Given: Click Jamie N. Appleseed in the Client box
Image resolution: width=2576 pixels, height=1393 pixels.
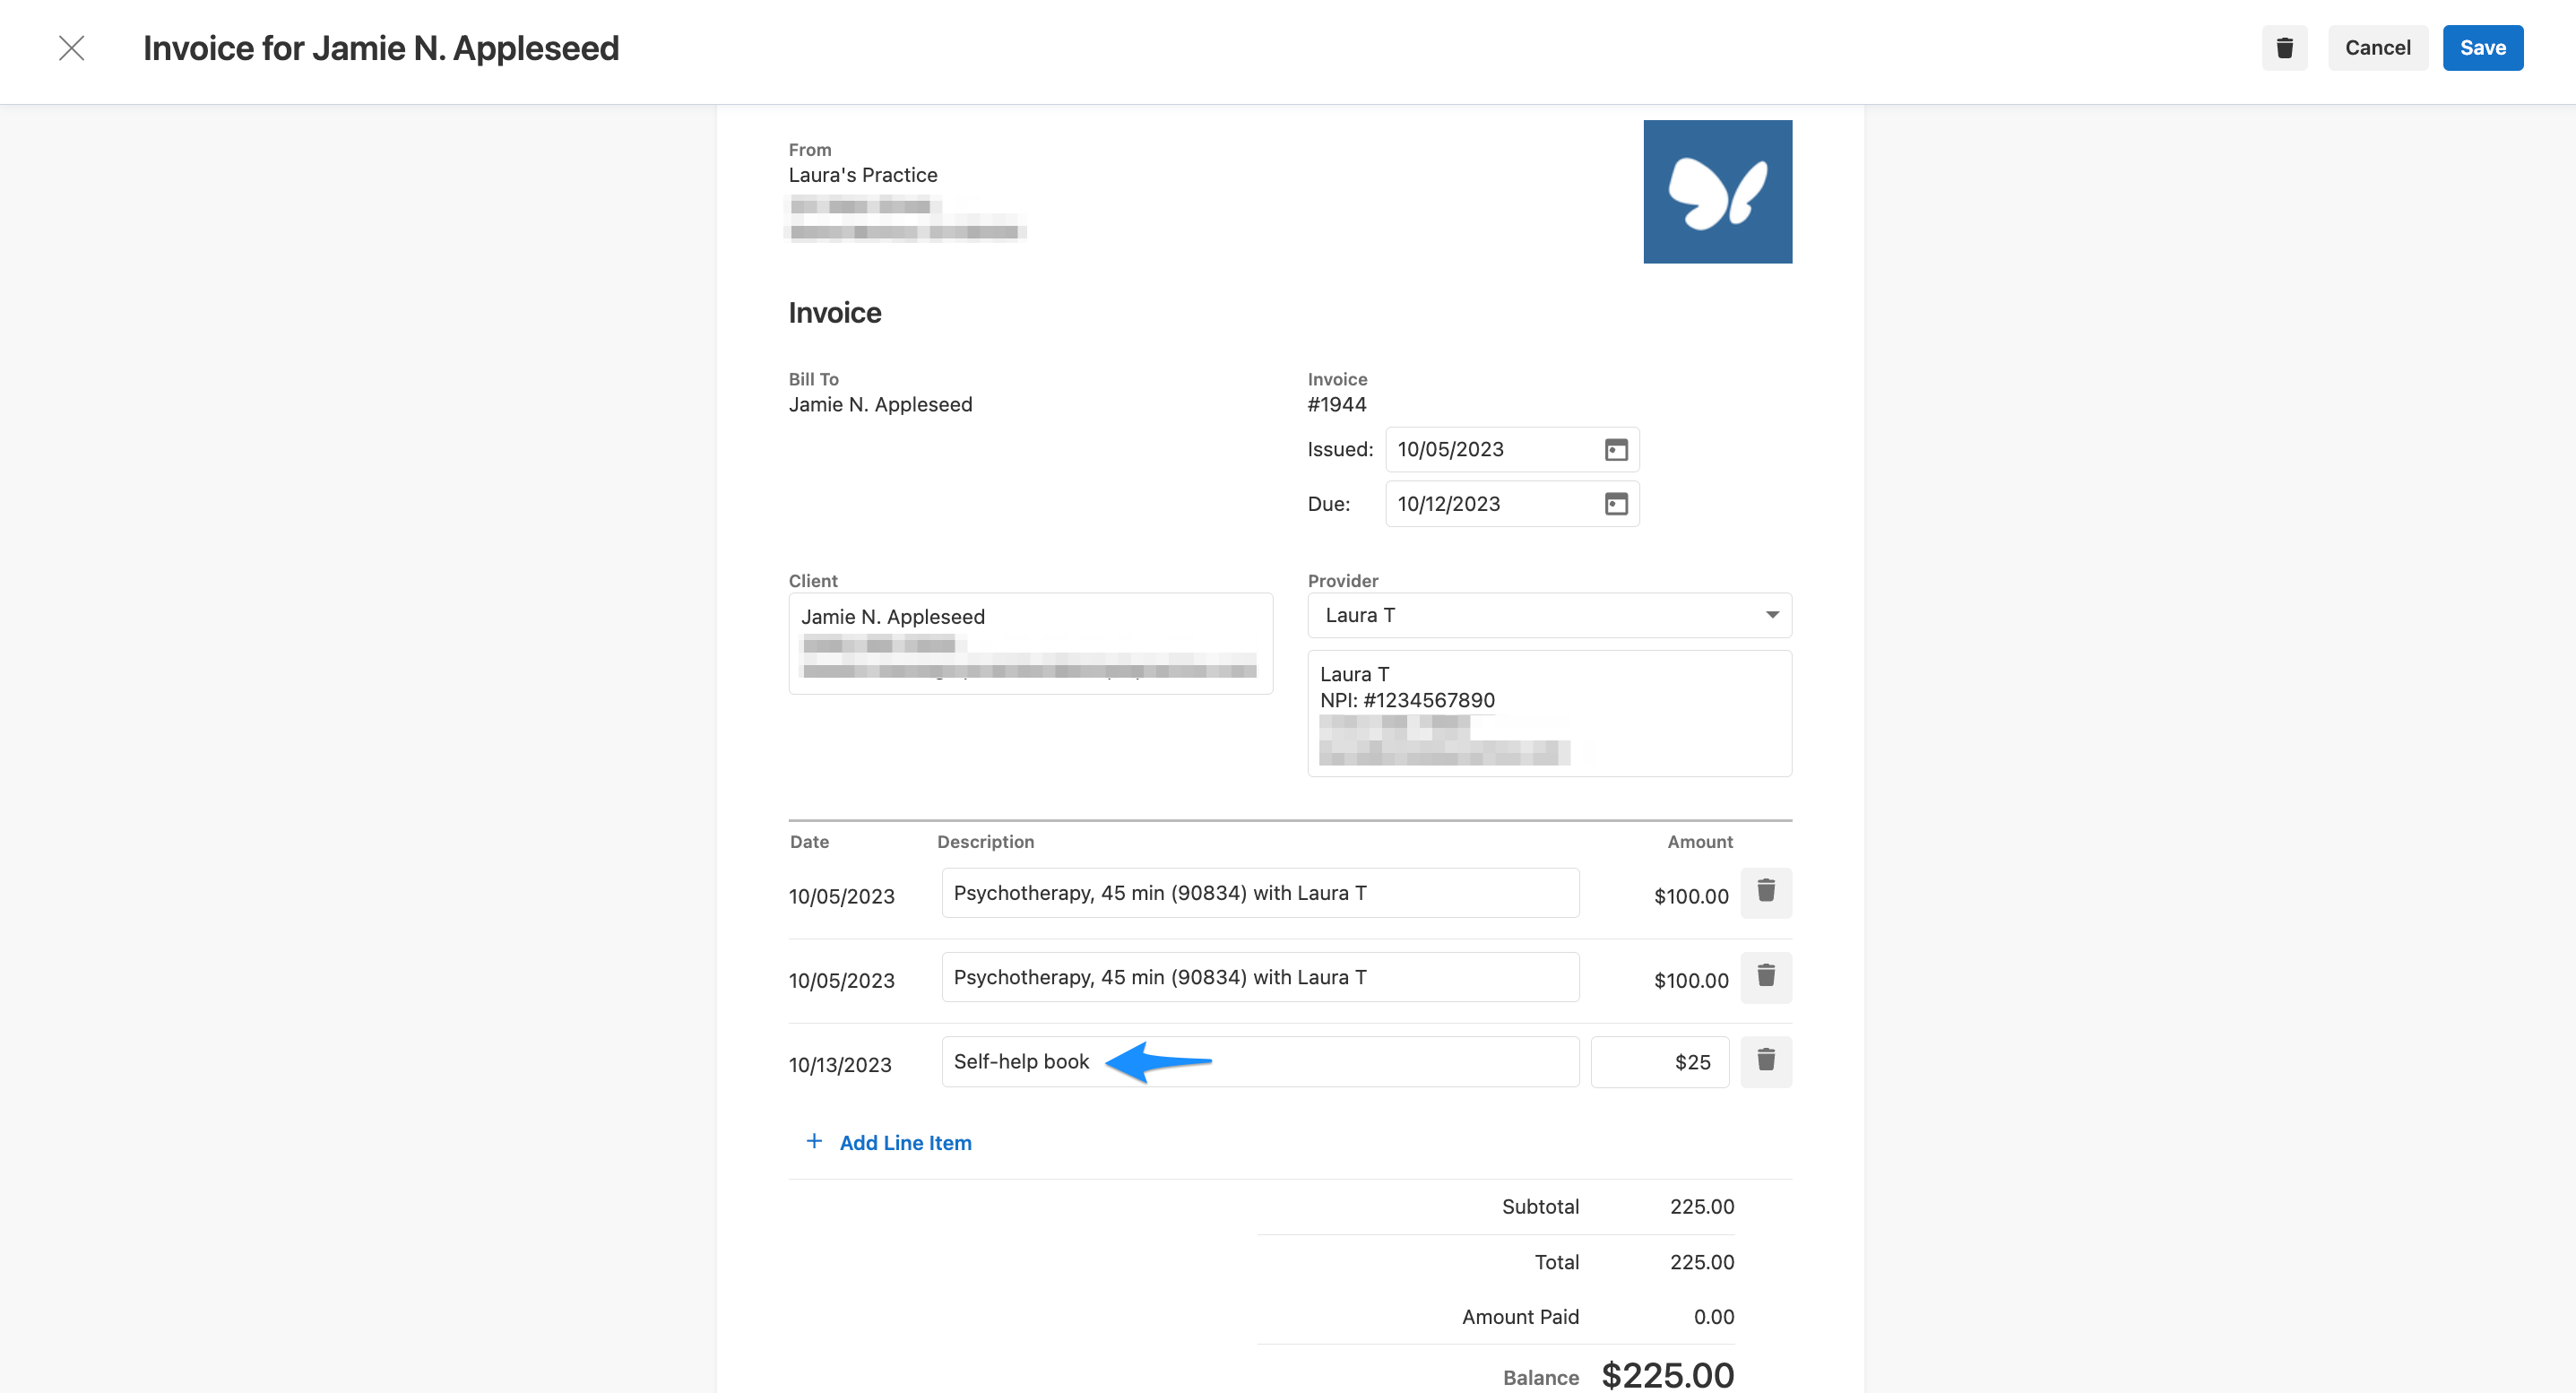Looking at the screenshot, I should pos(892,616).
